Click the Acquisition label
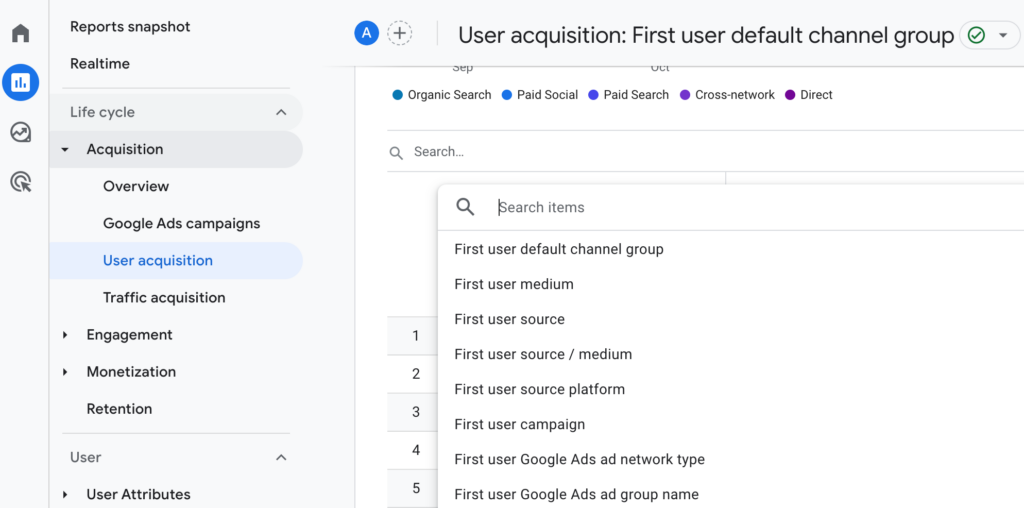This screenshot has width=1024, height=508. tap(125, 150)
